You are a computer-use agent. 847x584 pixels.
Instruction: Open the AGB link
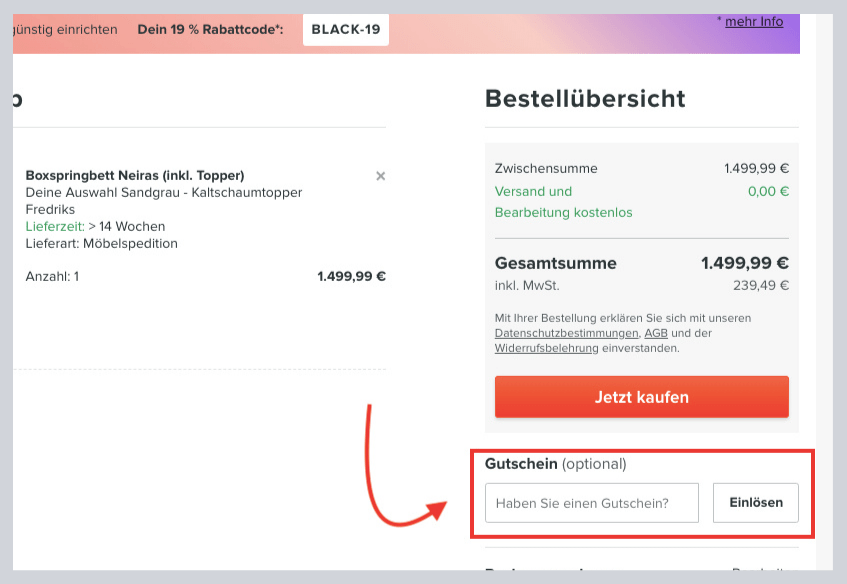coord(656,333)
